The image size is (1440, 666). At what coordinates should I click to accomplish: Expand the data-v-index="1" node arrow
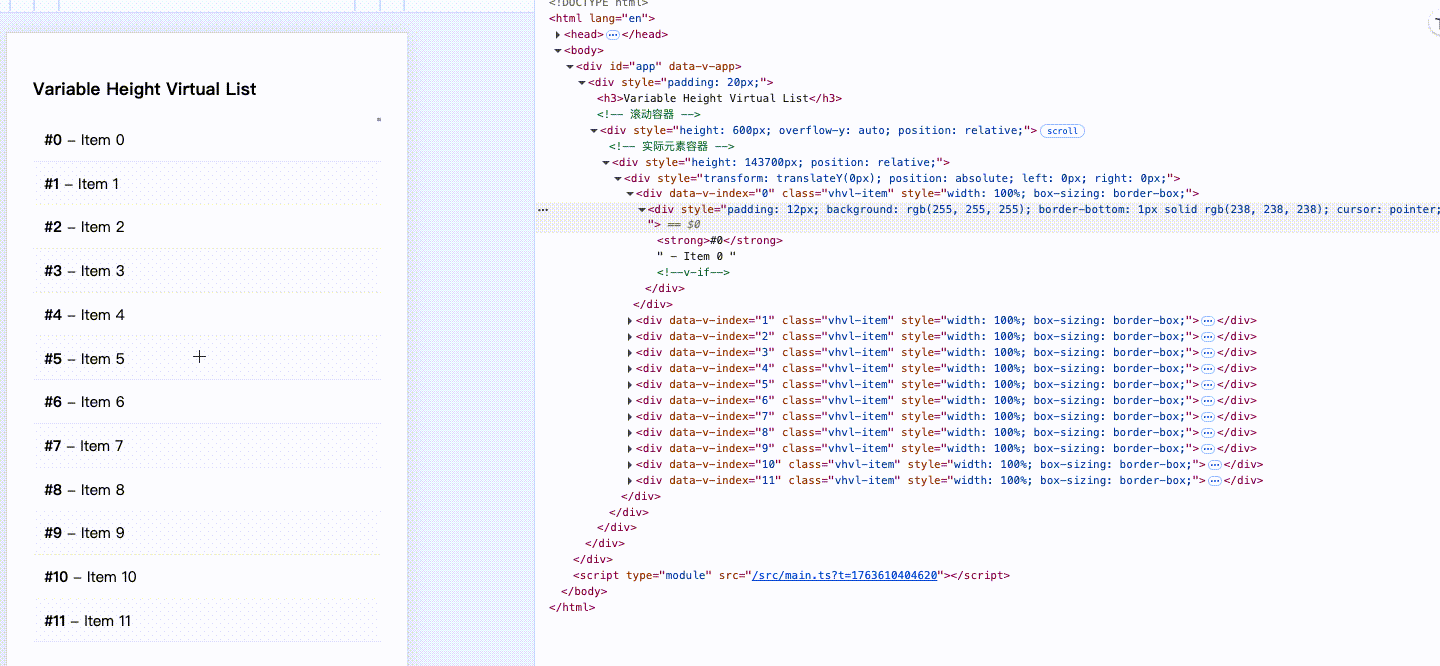[x=630, y=321]
